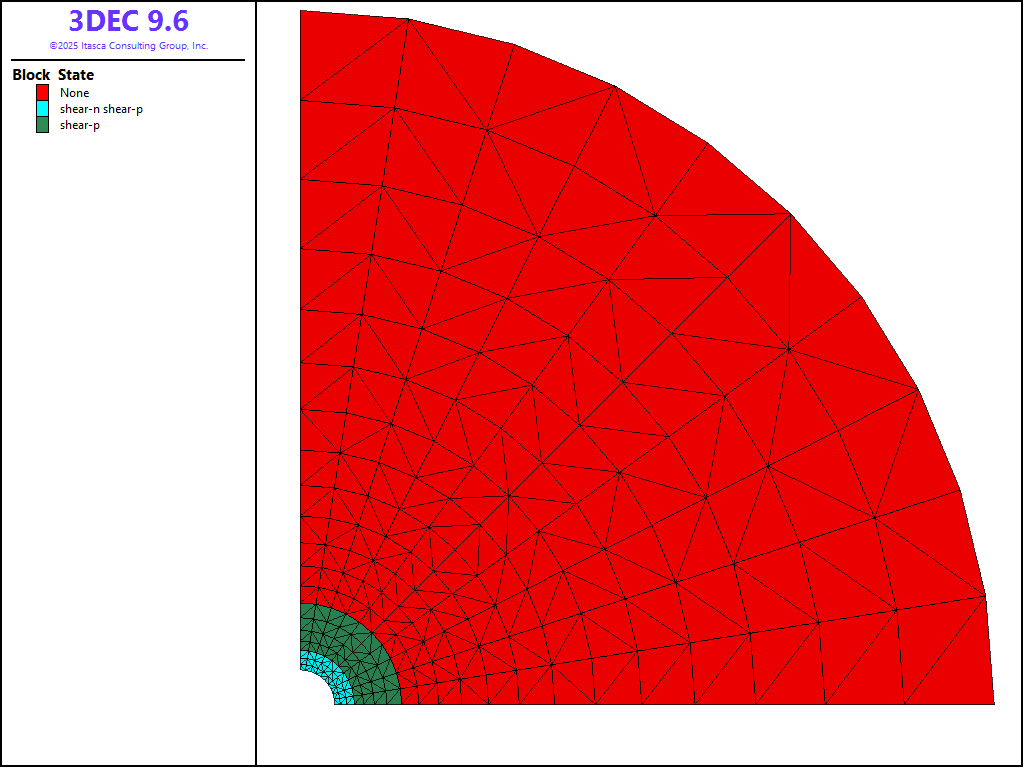Viewport: 1024px width, 768px height.
Task: Select the word State in legend heading
Action: click(76, 75)
